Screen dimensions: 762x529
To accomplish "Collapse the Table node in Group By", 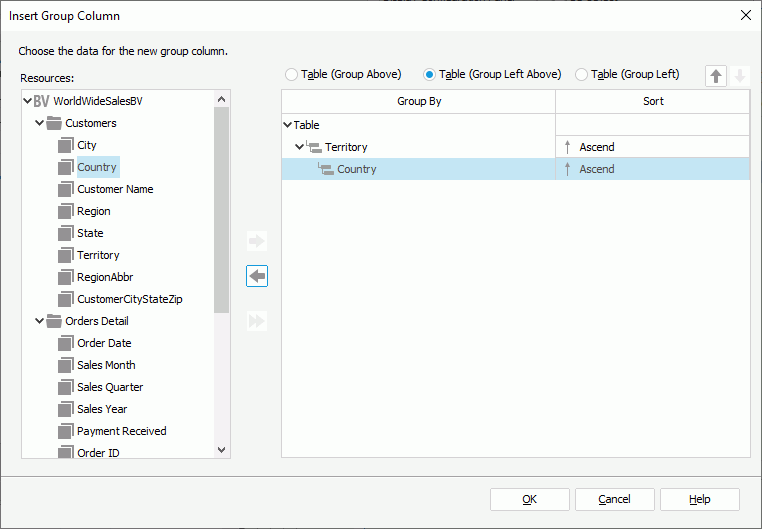I will tap(288, 125).
